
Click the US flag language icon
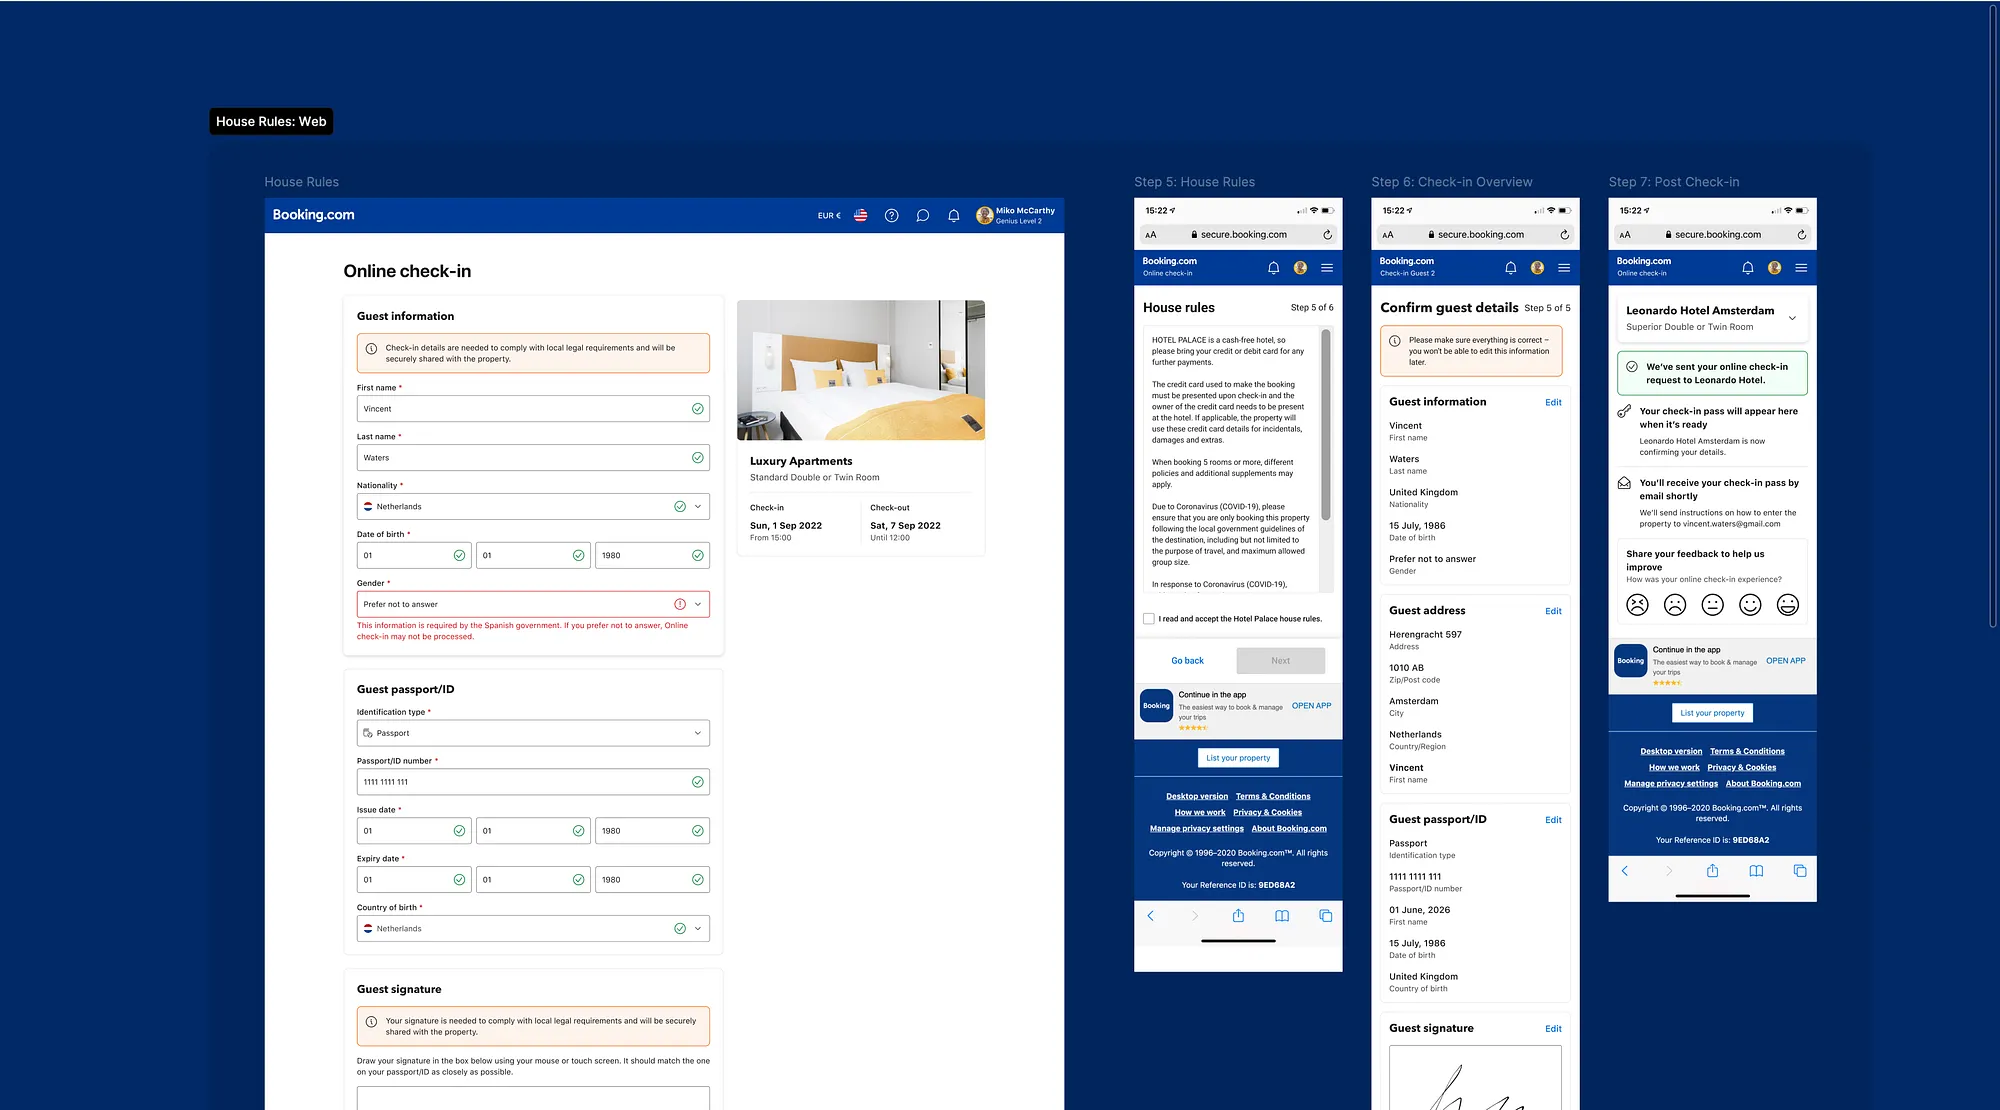click(860, 215)
